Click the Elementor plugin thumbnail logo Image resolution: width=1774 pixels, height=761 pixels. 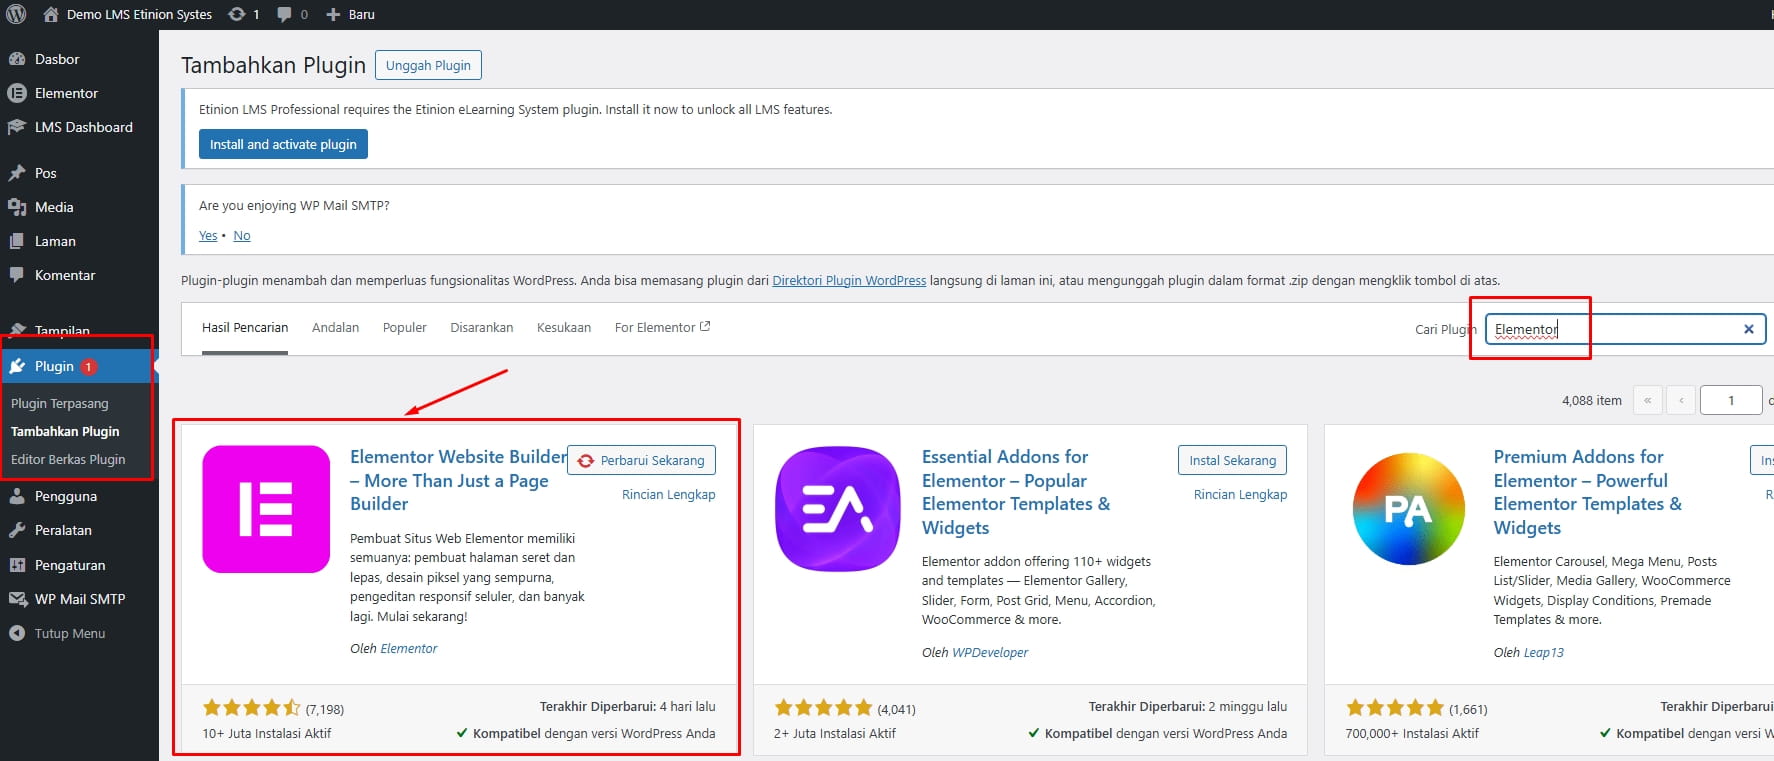(266, 509)
